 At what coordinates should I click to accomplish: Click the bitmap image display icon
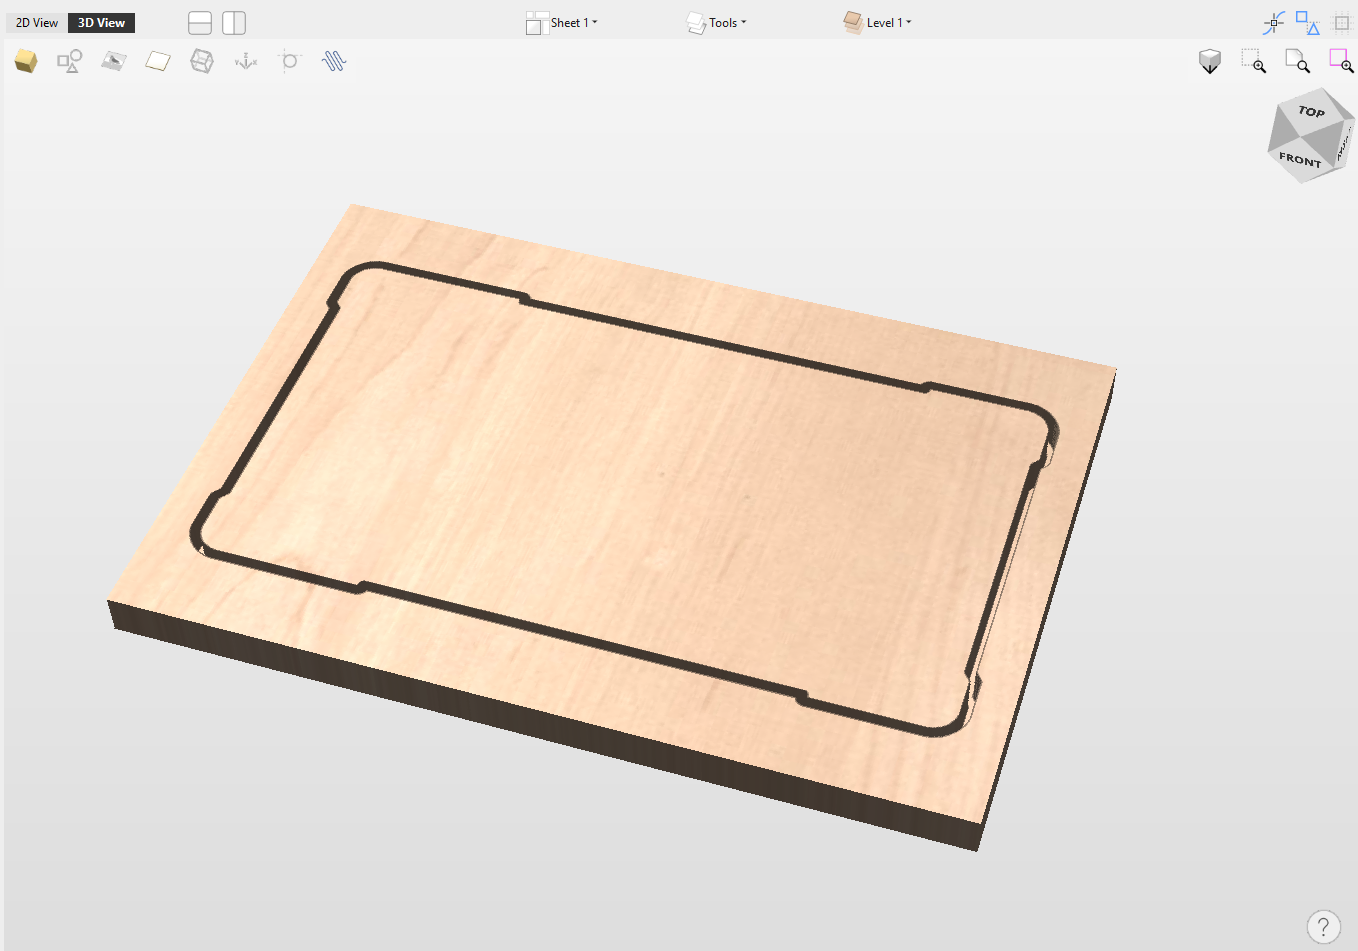point(114,62)
